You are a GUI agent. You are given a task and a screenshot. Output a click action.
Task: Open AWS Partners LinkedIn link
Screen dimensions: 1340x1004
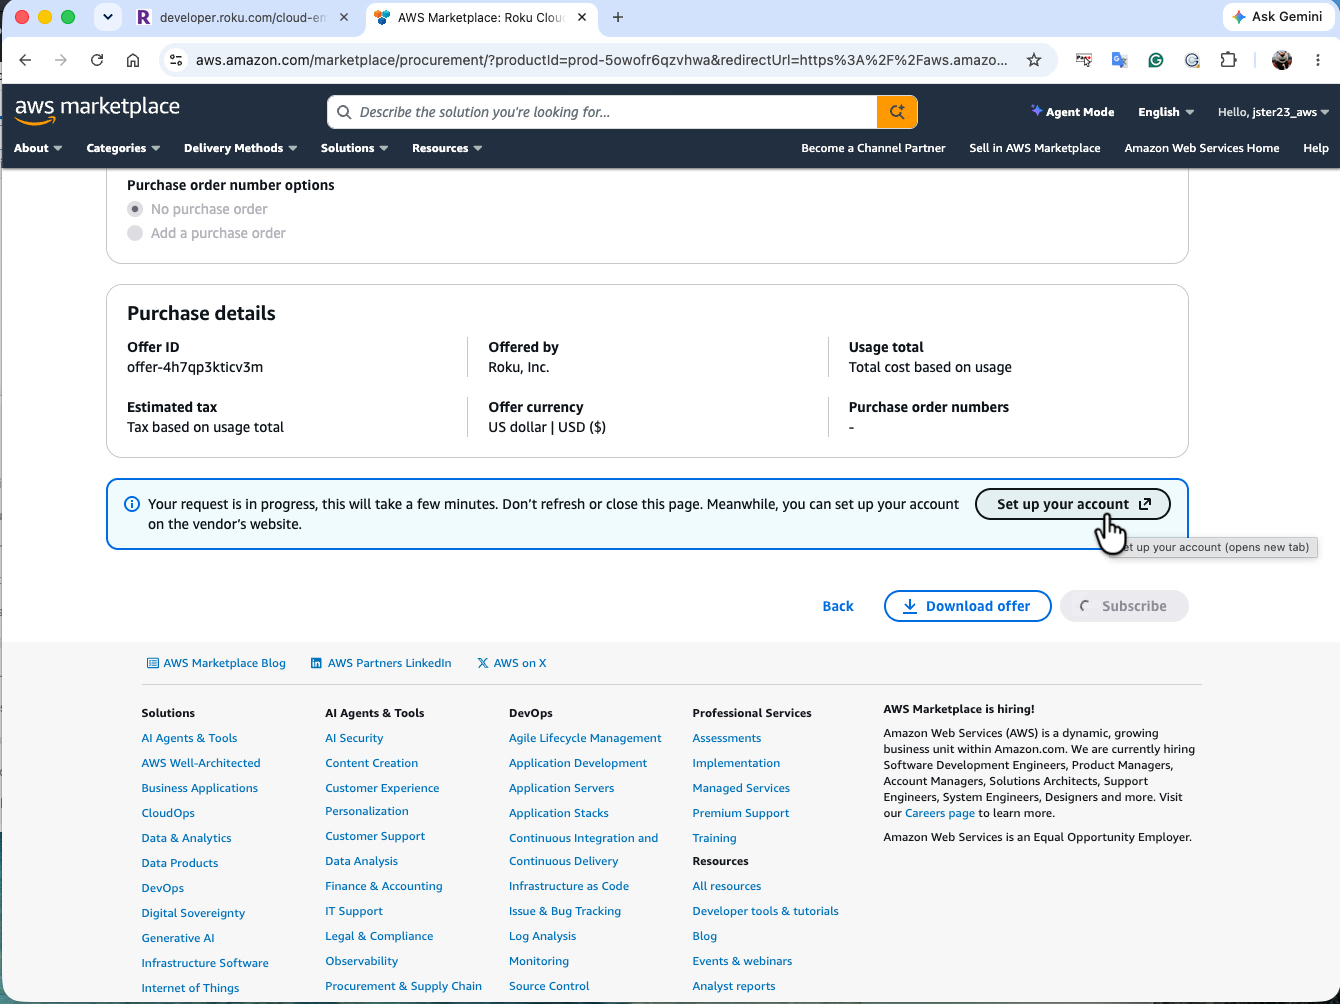click(x=381, y=663)
